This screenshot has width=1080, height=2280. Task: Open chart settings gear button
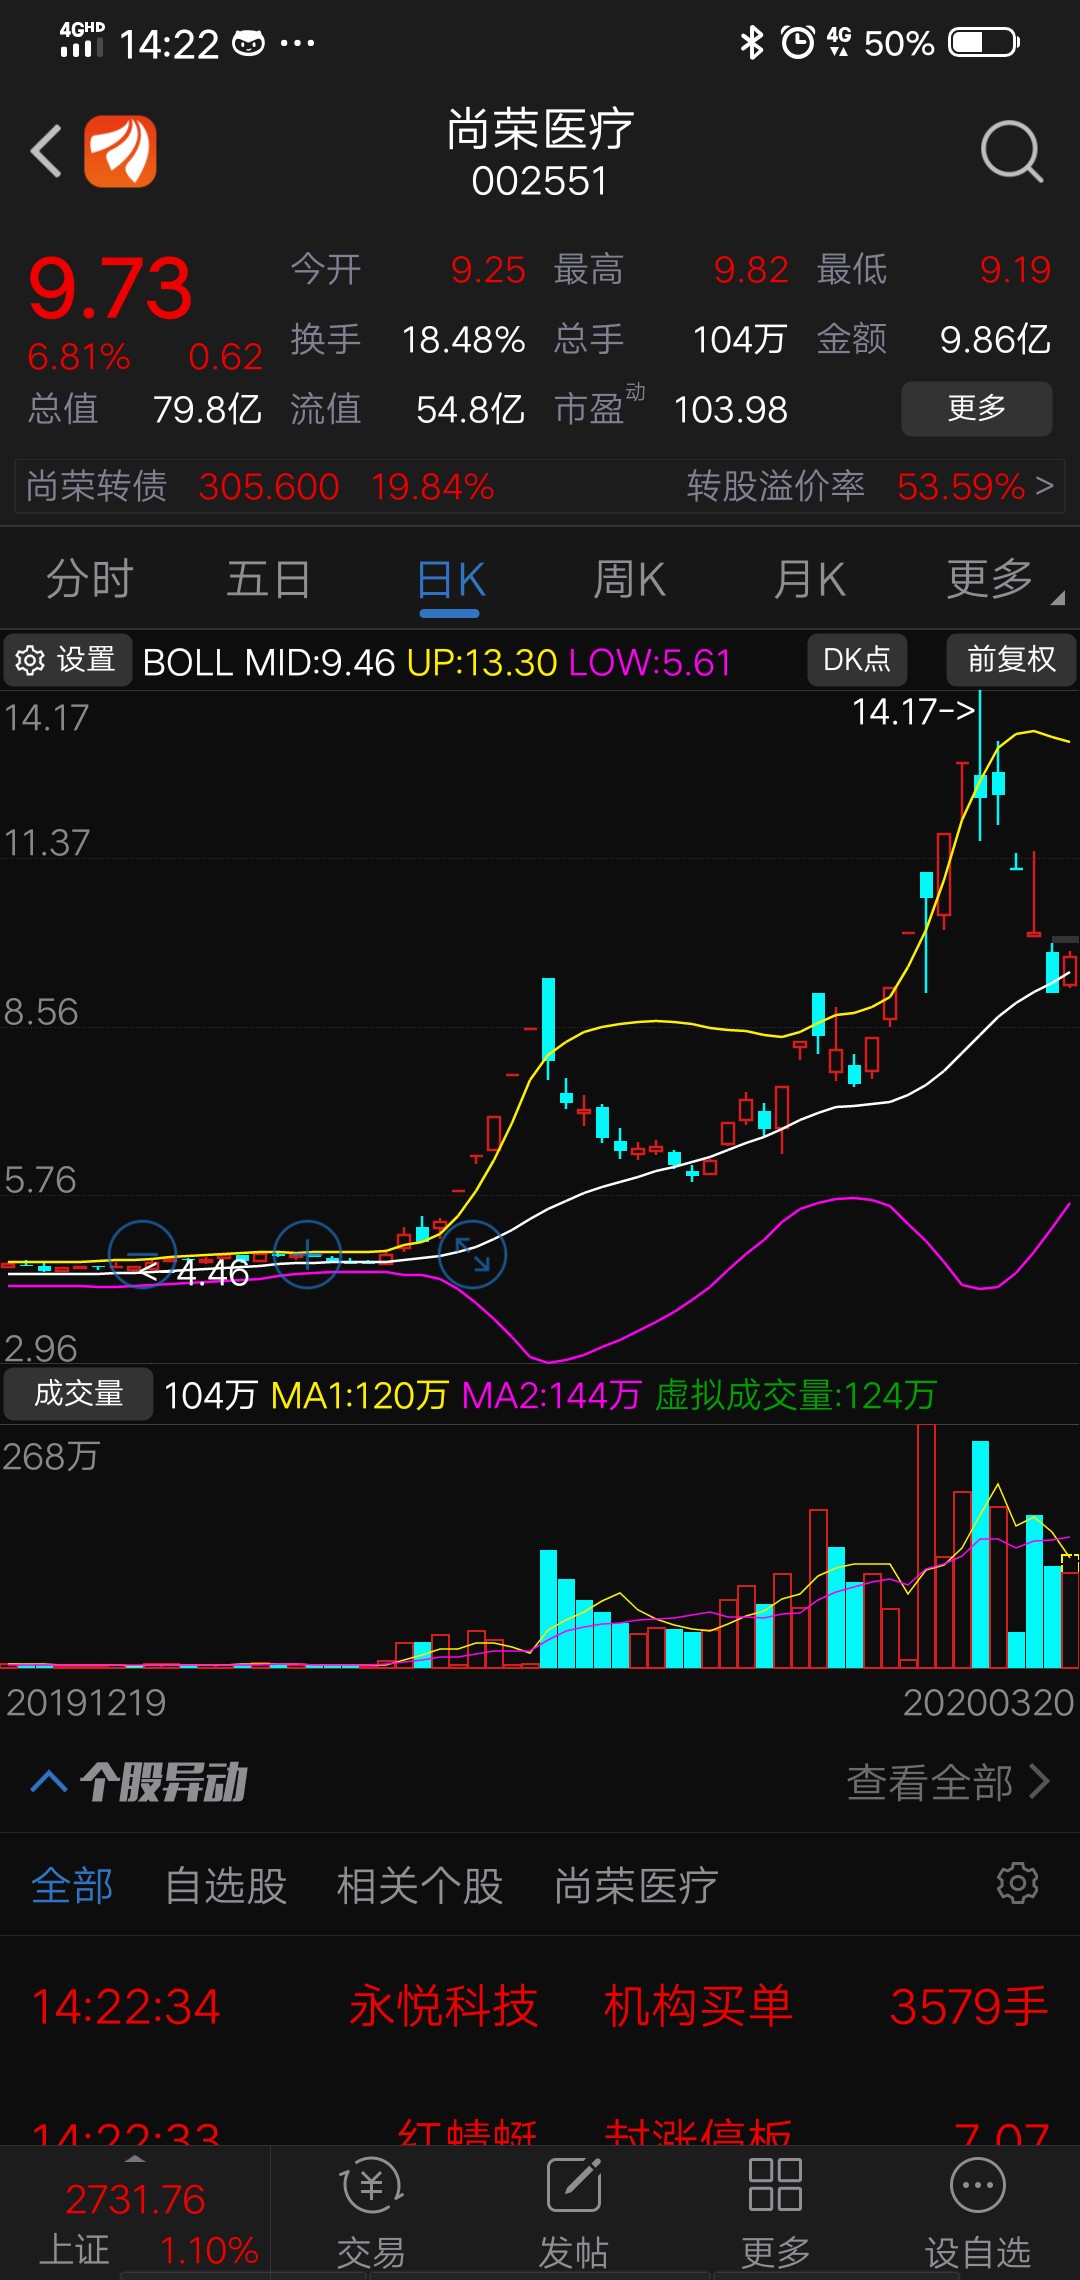point(68,660)
